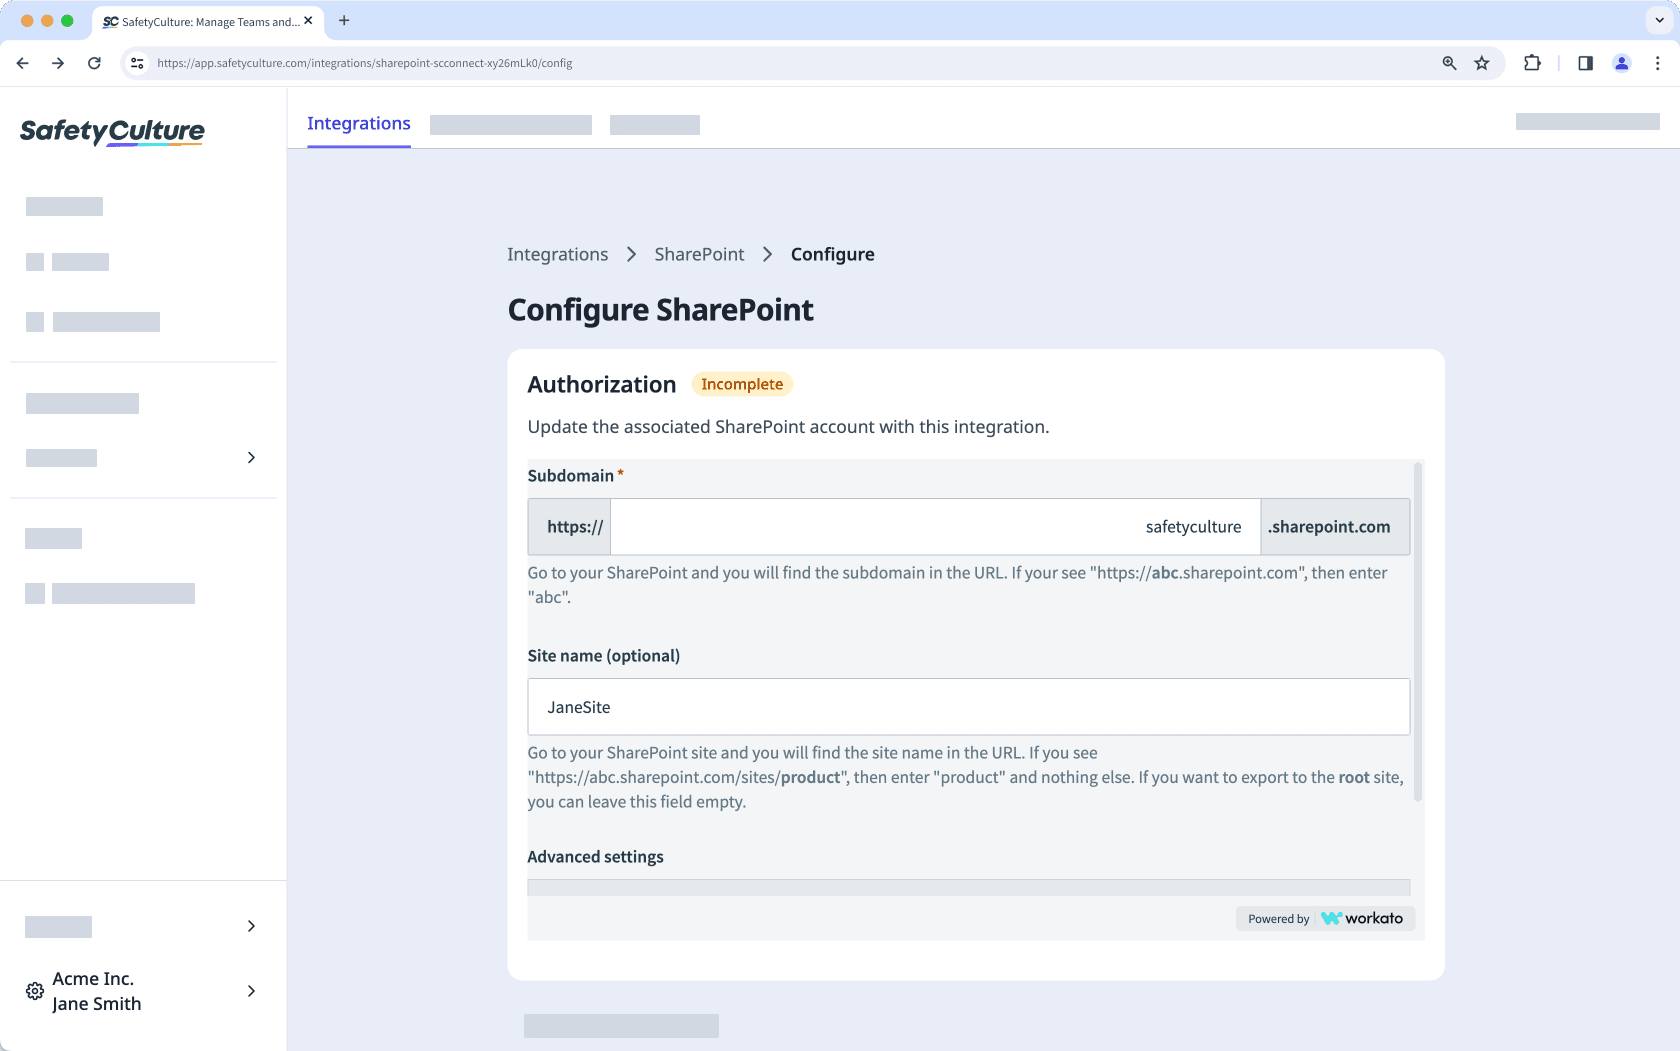Open the browser extensions puzzle icon
1680x1051 pixels.
click(x=1532, y=63)
